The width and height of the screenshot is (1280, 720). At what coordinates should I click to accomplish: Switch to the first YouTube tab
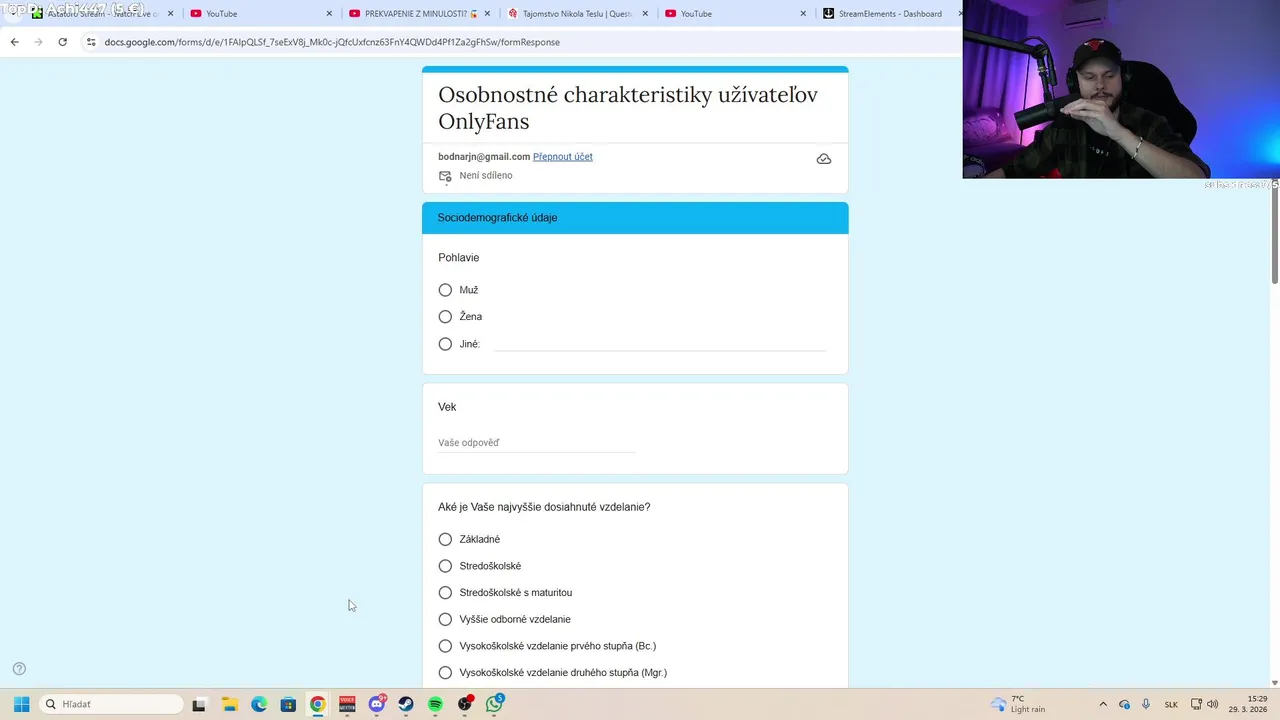262,14
